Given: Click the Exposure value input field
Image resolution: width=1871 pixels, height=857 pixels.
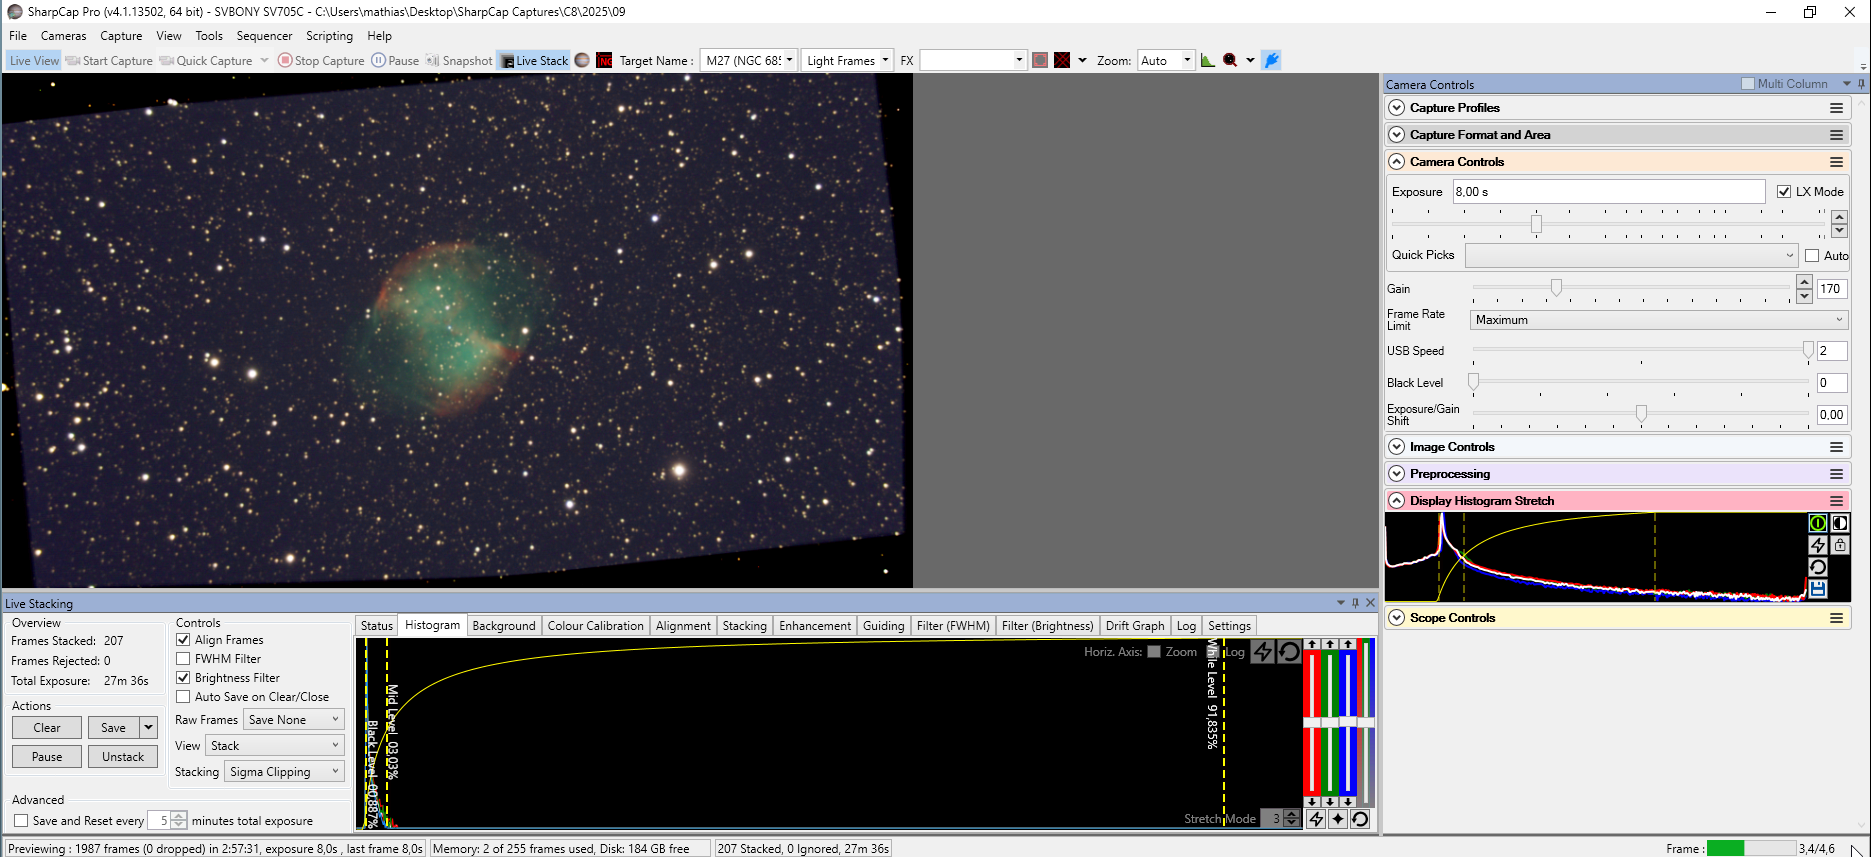Looking at the screenshot, I should pyautogui.click(x=1609, y=192).
